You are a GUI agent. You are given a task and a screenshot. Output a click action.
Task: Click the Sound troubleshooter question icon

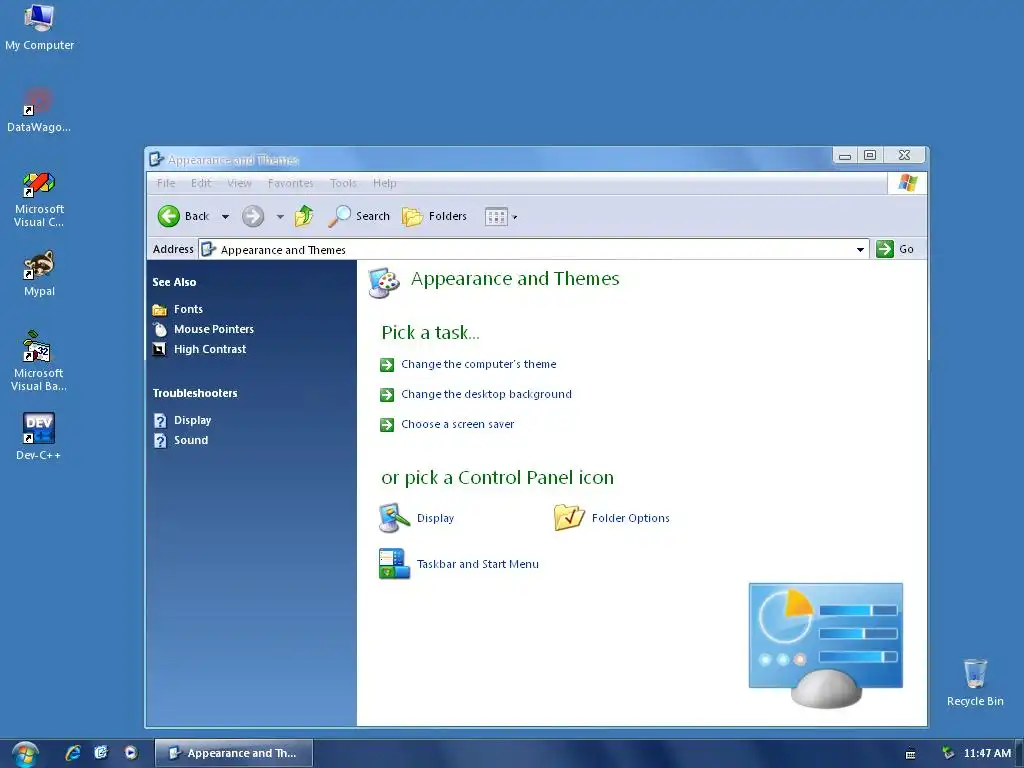click(x=160, y=441)
